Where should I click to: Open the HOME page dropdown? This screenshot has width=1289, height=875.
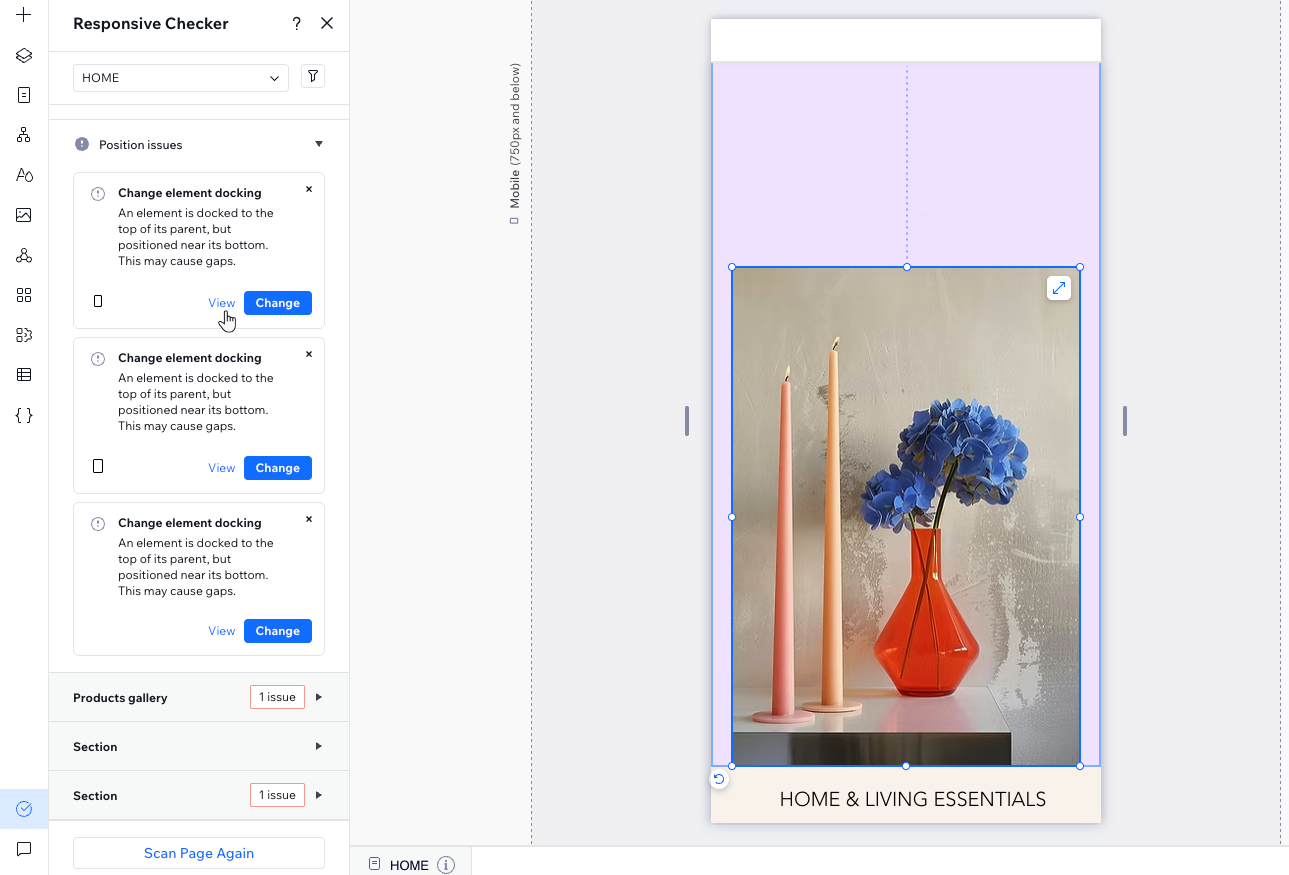(181, 78)
